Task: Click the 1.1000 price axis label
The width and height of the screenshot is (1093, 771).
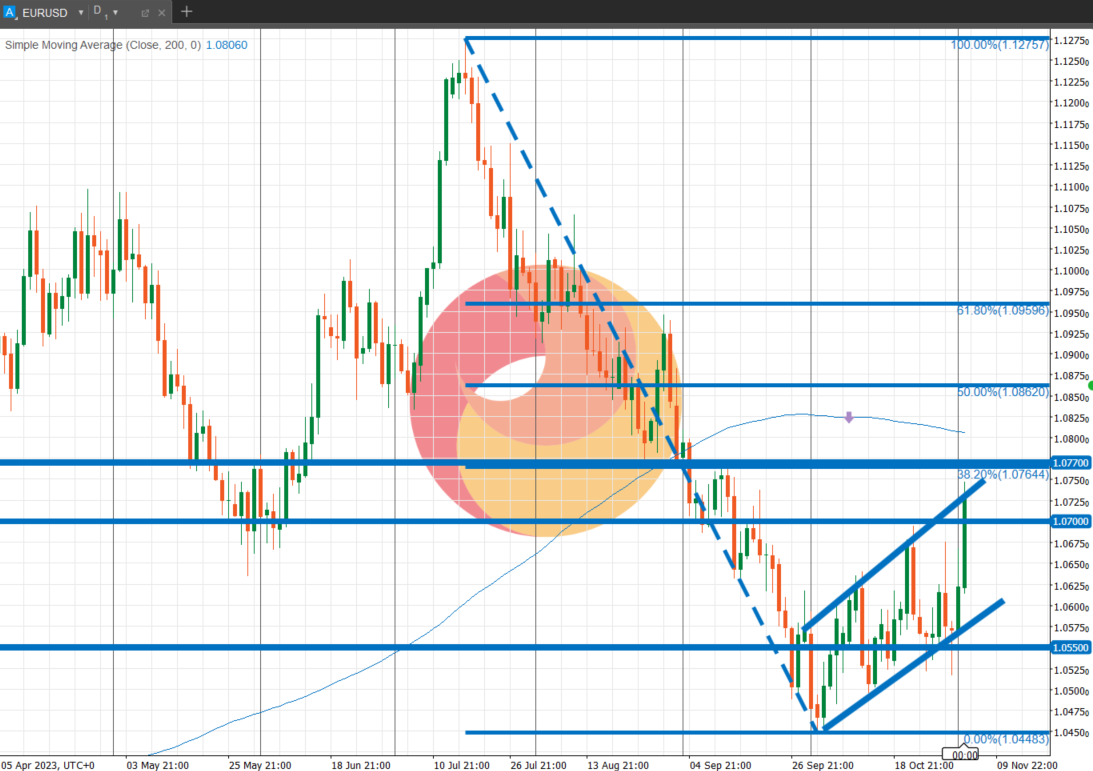Action: point(1071,271)
